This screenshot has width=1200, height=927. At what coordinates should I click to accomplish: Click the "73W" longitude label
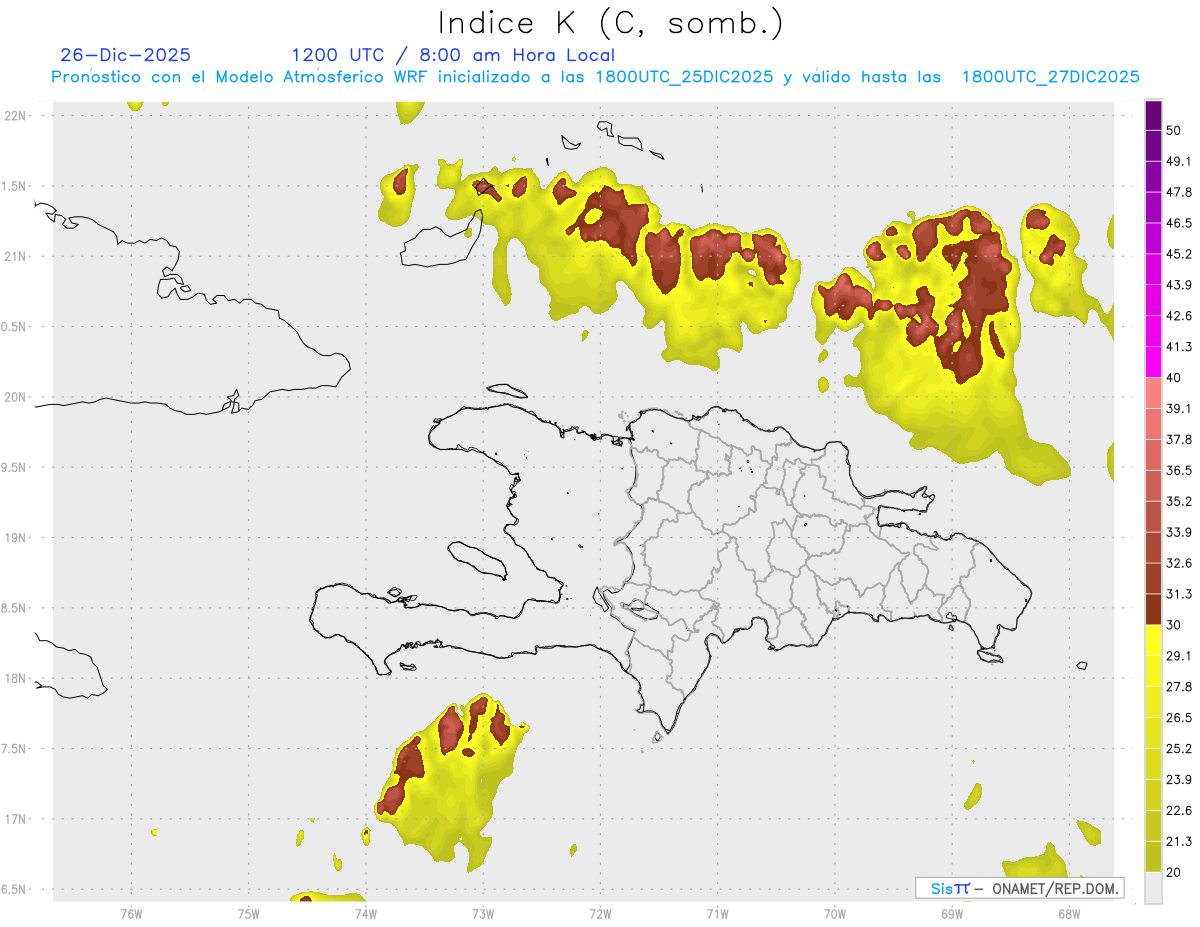[x=483, y=914]
